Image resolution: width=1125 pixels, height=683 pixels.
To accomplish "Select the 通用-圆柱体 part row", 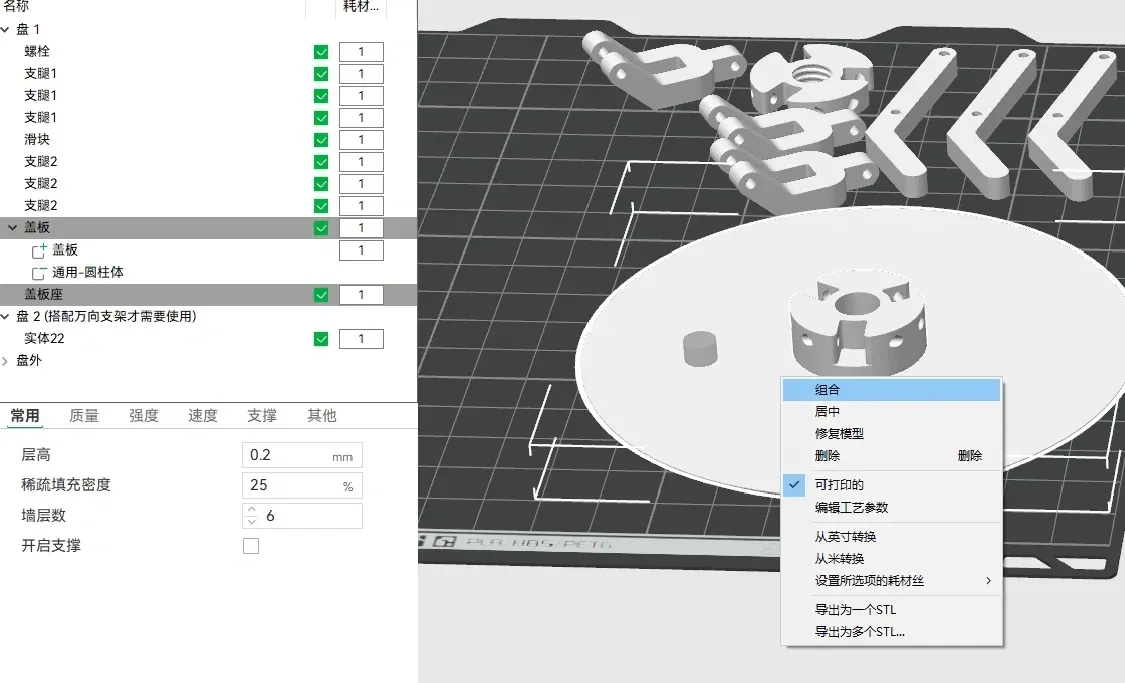I will pyautogui.click(x=208, y=273).
